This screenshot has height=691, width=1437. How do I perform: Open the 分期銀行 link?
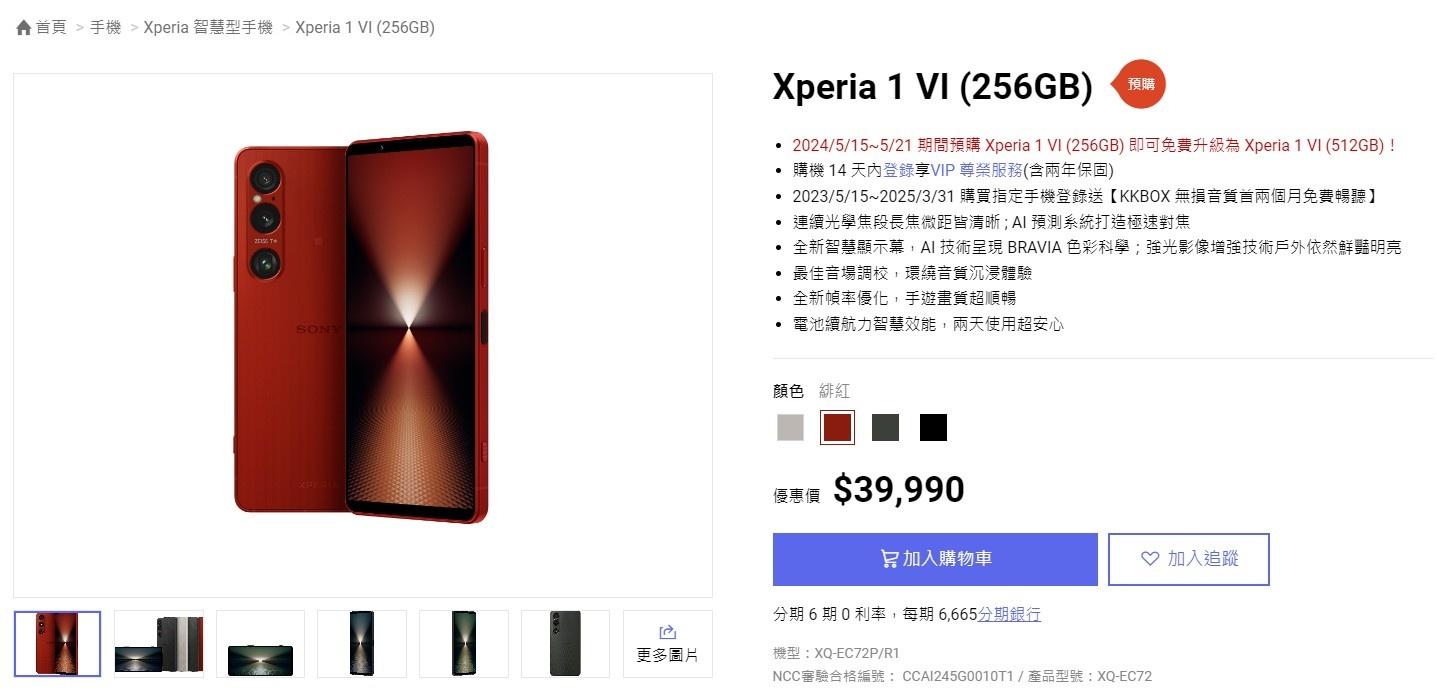(1009, 614)
